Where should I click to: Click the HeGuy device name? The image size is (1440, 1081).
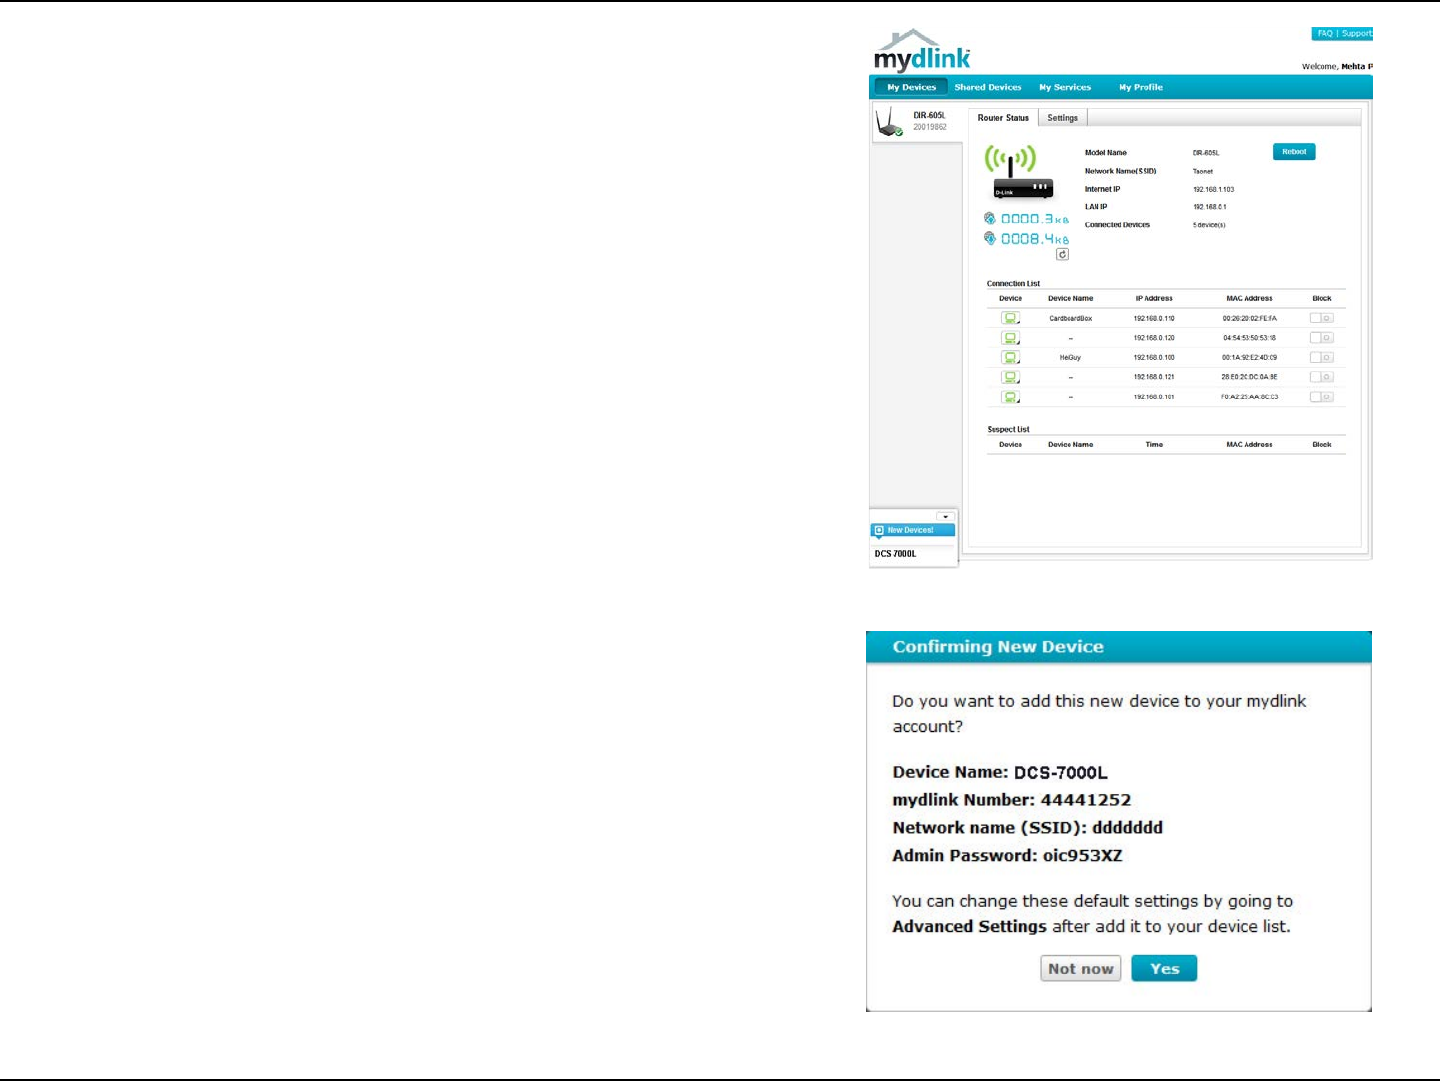(1070, 357)
